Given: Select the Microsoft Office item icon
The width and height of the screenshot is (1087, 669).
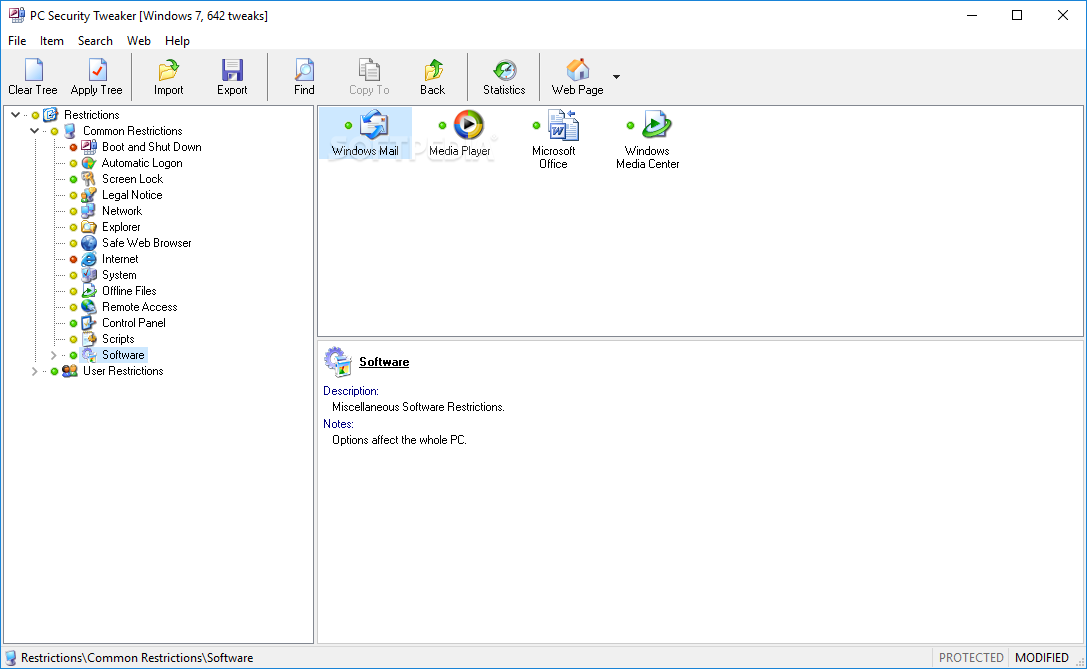Looking at the screenshot, I should 563,125.
